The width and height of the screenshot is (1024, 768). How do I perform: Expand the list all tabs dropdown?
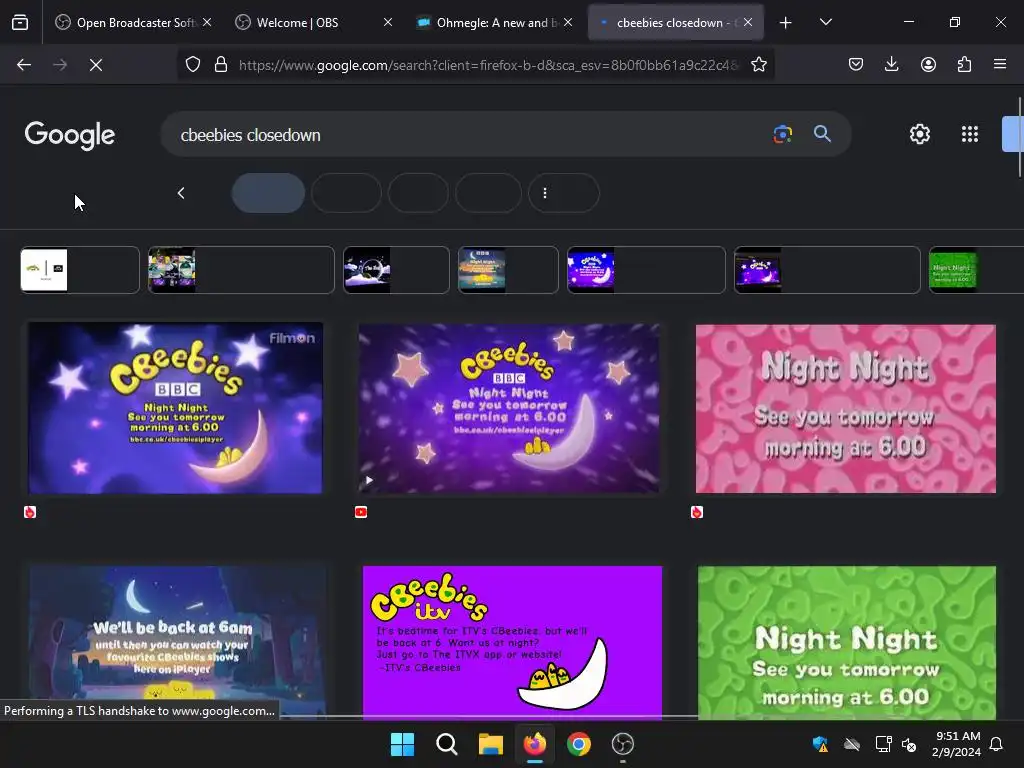(825, 22)
